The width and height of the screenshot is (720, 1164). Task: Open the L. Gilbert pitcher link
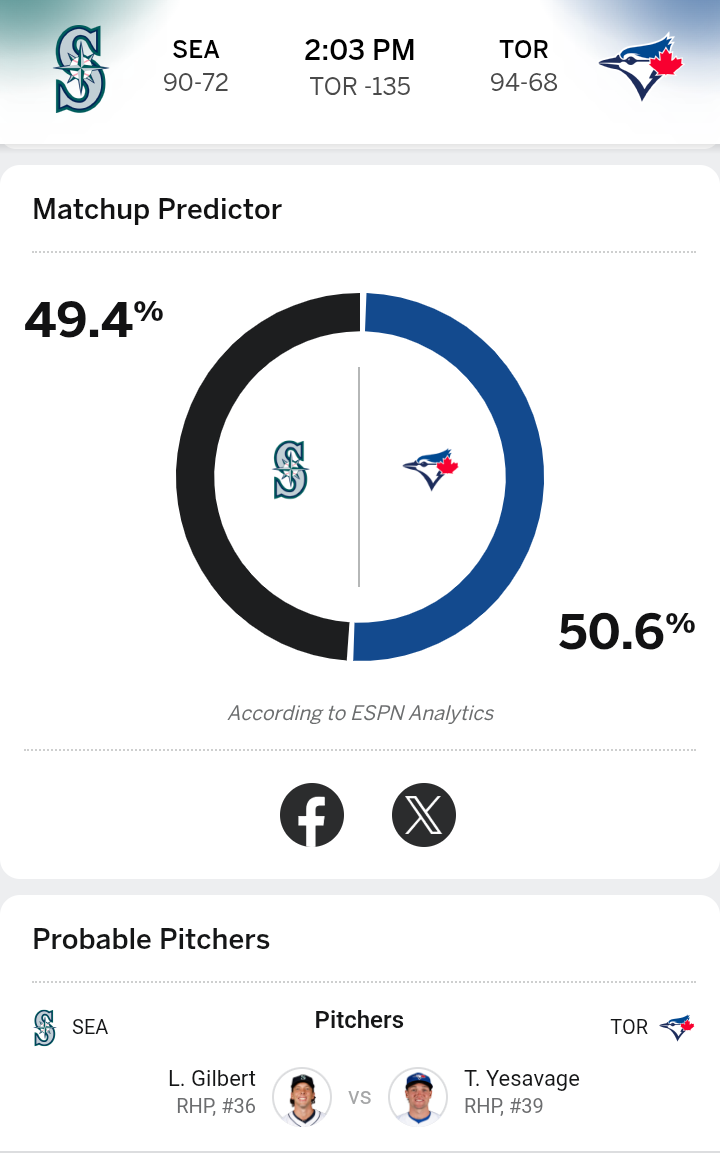[x=212, y=1079]
